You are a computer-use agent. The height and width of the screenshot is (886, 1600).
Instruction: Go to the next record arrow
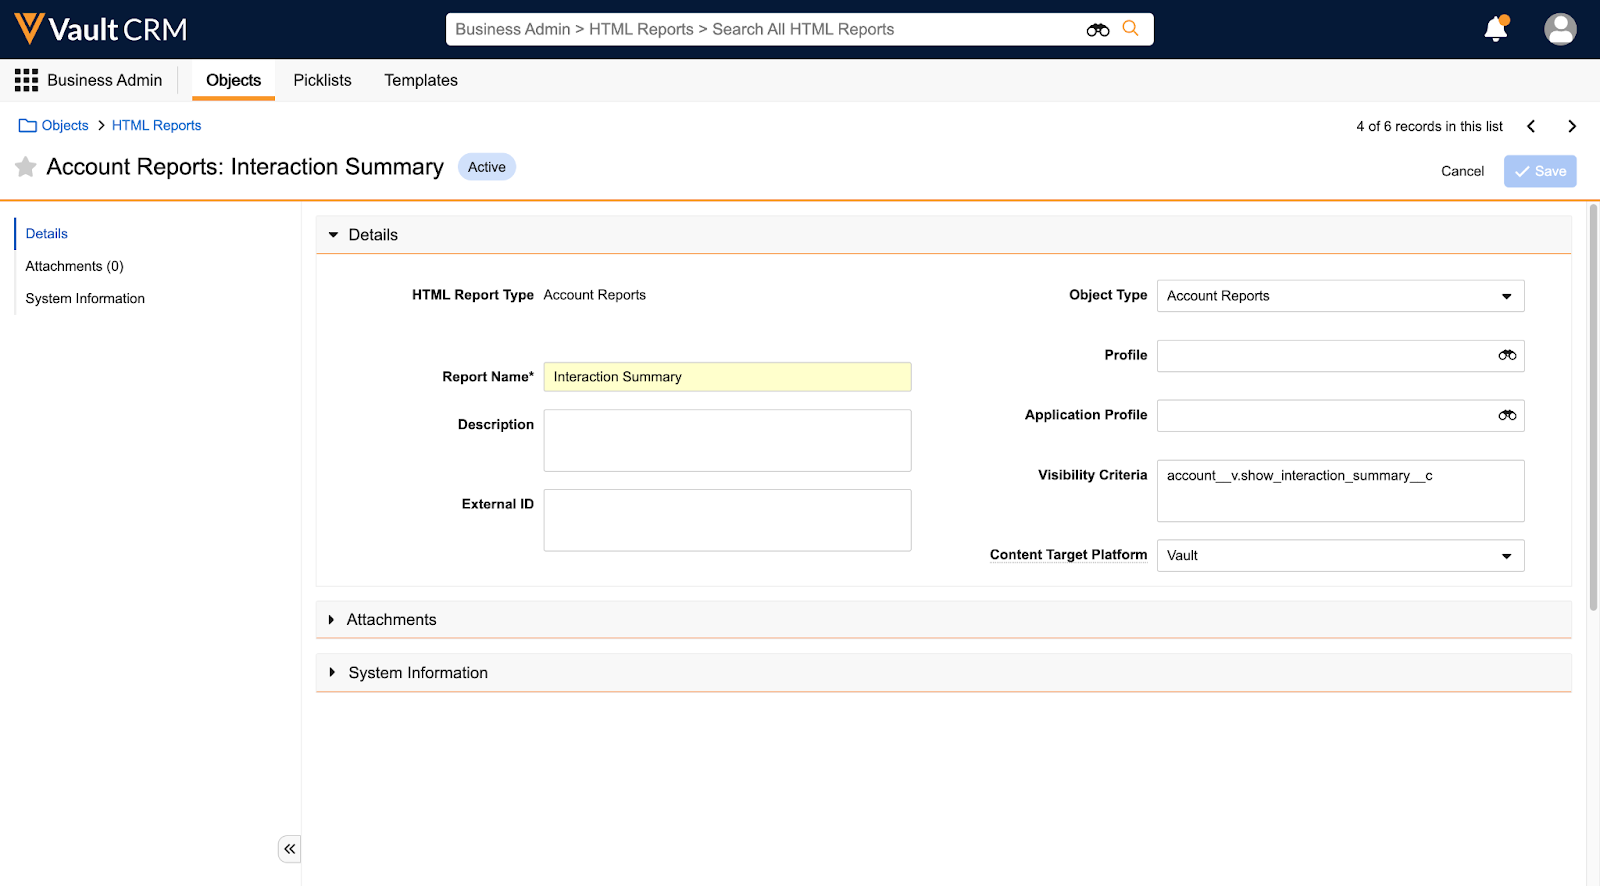click(x=1571, y=126)
